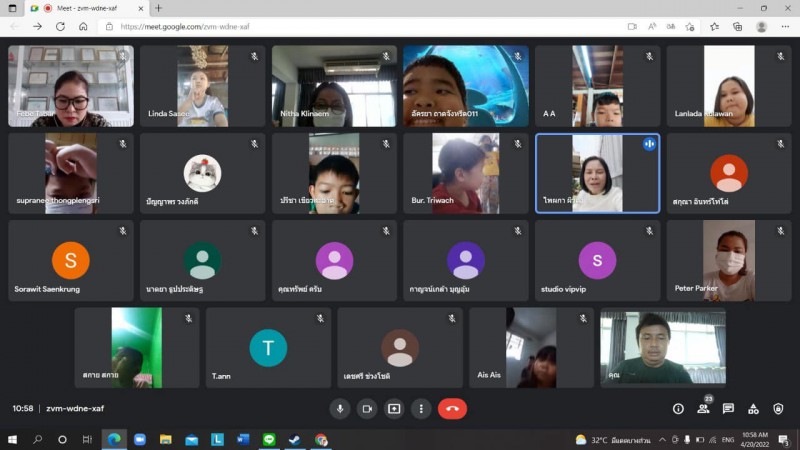Open the chat with everyone panel
Screen dimensions: 800x450
(728, 408)
